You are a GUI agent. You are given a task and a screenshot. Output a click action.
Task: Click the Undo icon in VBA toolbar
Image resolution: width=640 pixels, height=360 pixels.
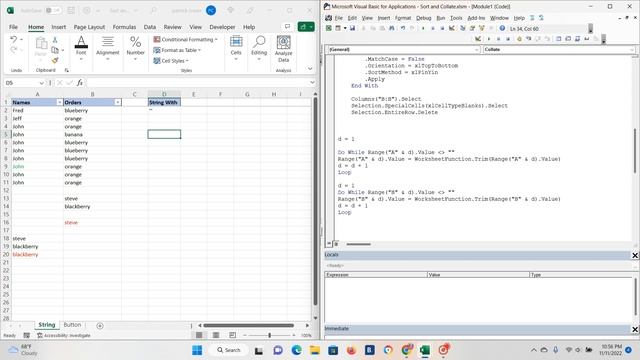(x=402, y=28)
